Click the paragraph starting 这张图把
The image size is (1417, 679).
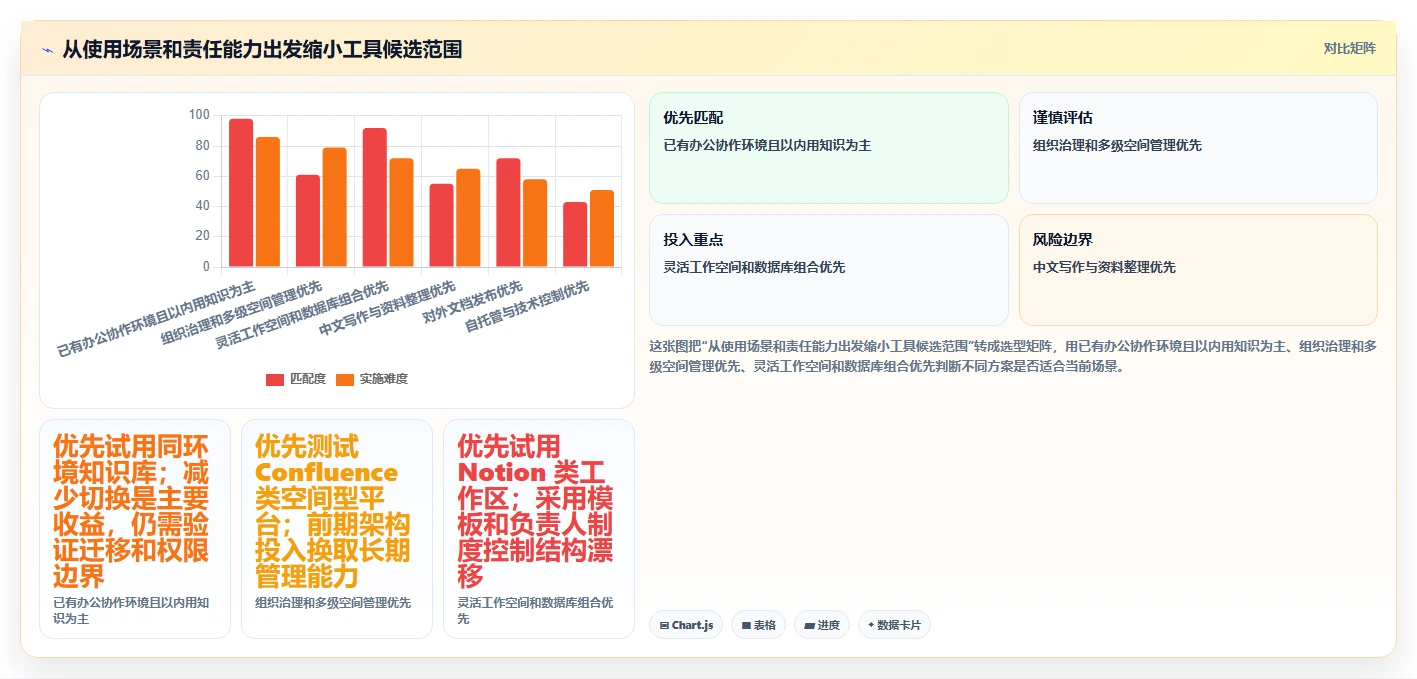(1013, 356)
